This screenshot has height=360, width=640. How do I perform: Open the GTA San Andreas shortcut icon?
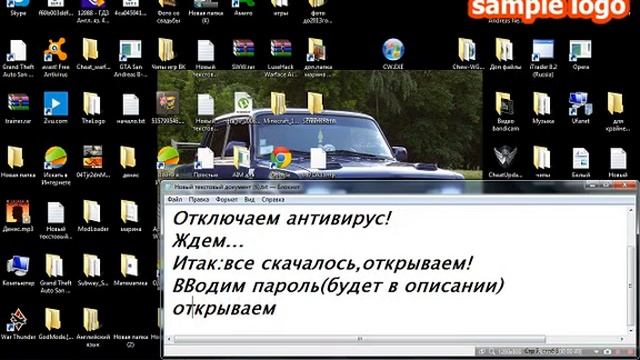click(x=130, y=50)
